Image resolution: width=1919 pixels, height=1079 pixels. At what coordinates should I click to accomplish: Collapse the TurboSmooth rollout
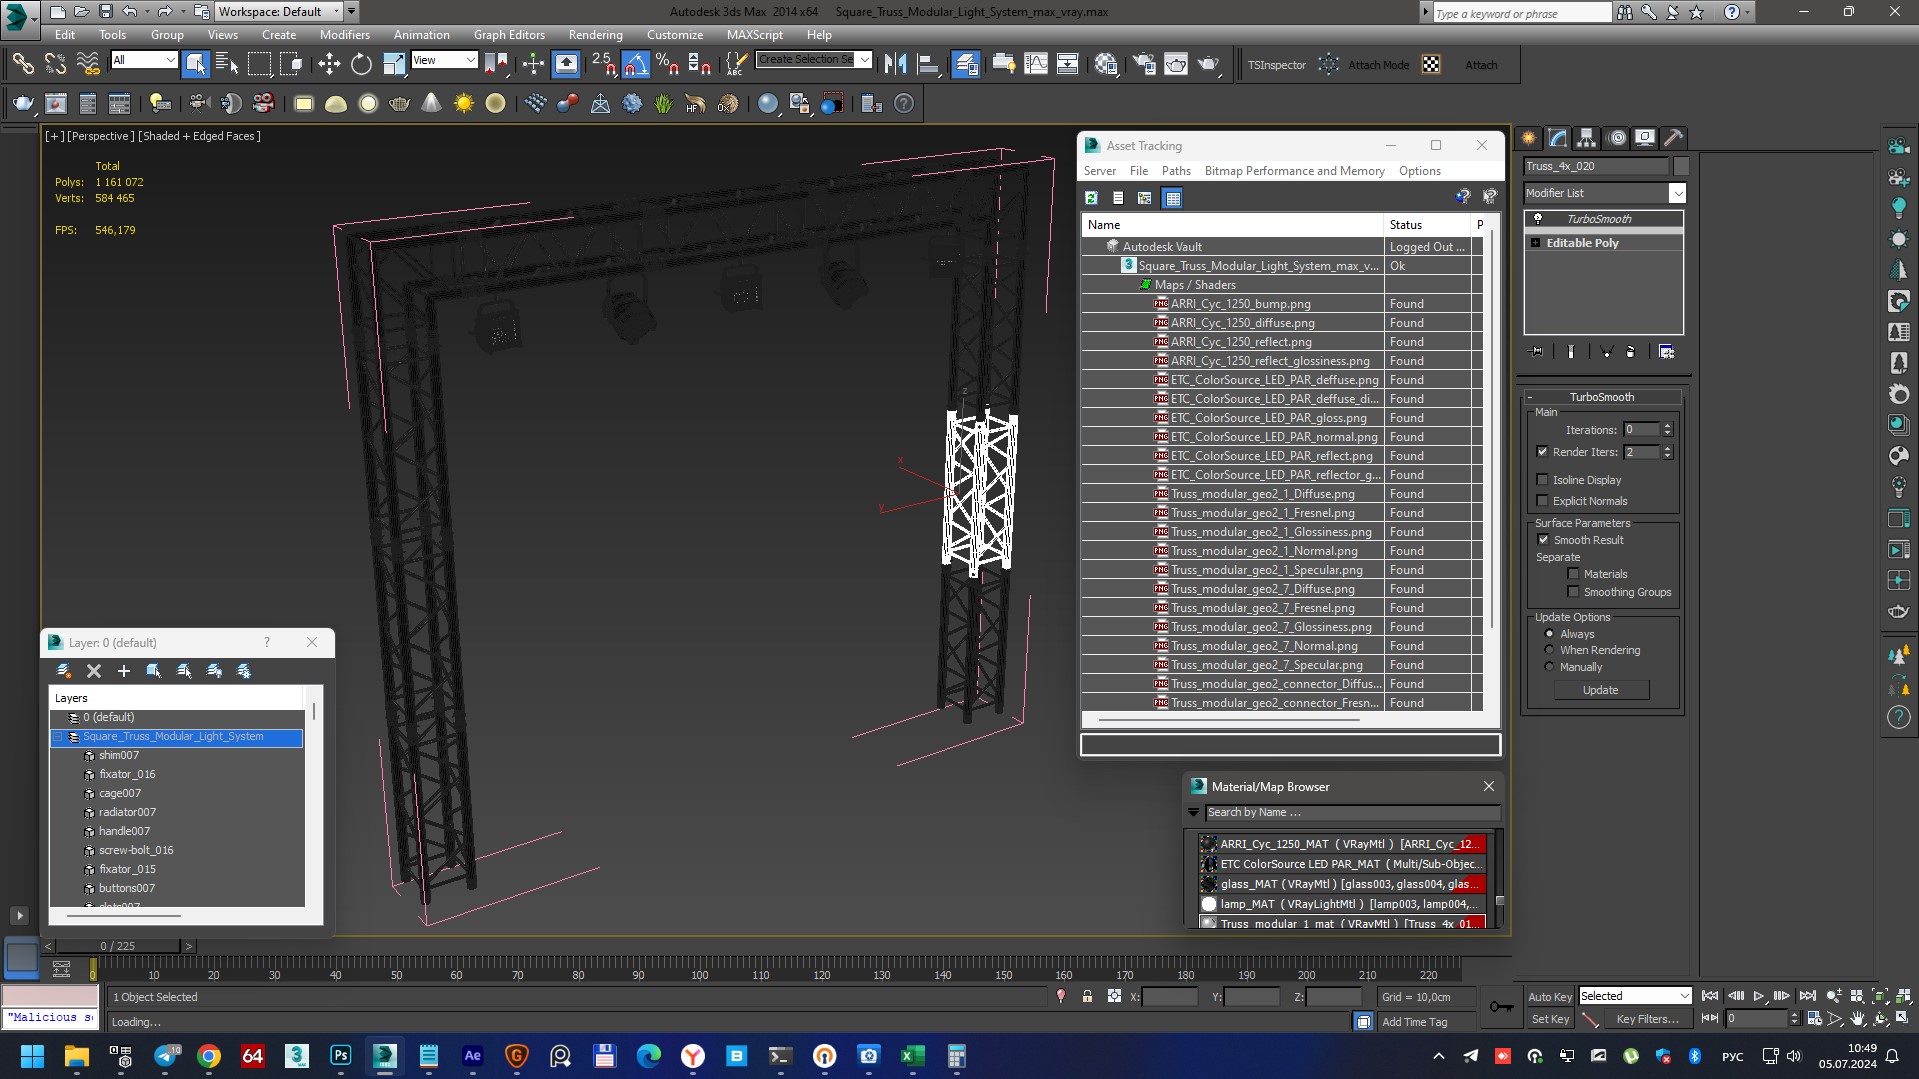point(1530,397)
